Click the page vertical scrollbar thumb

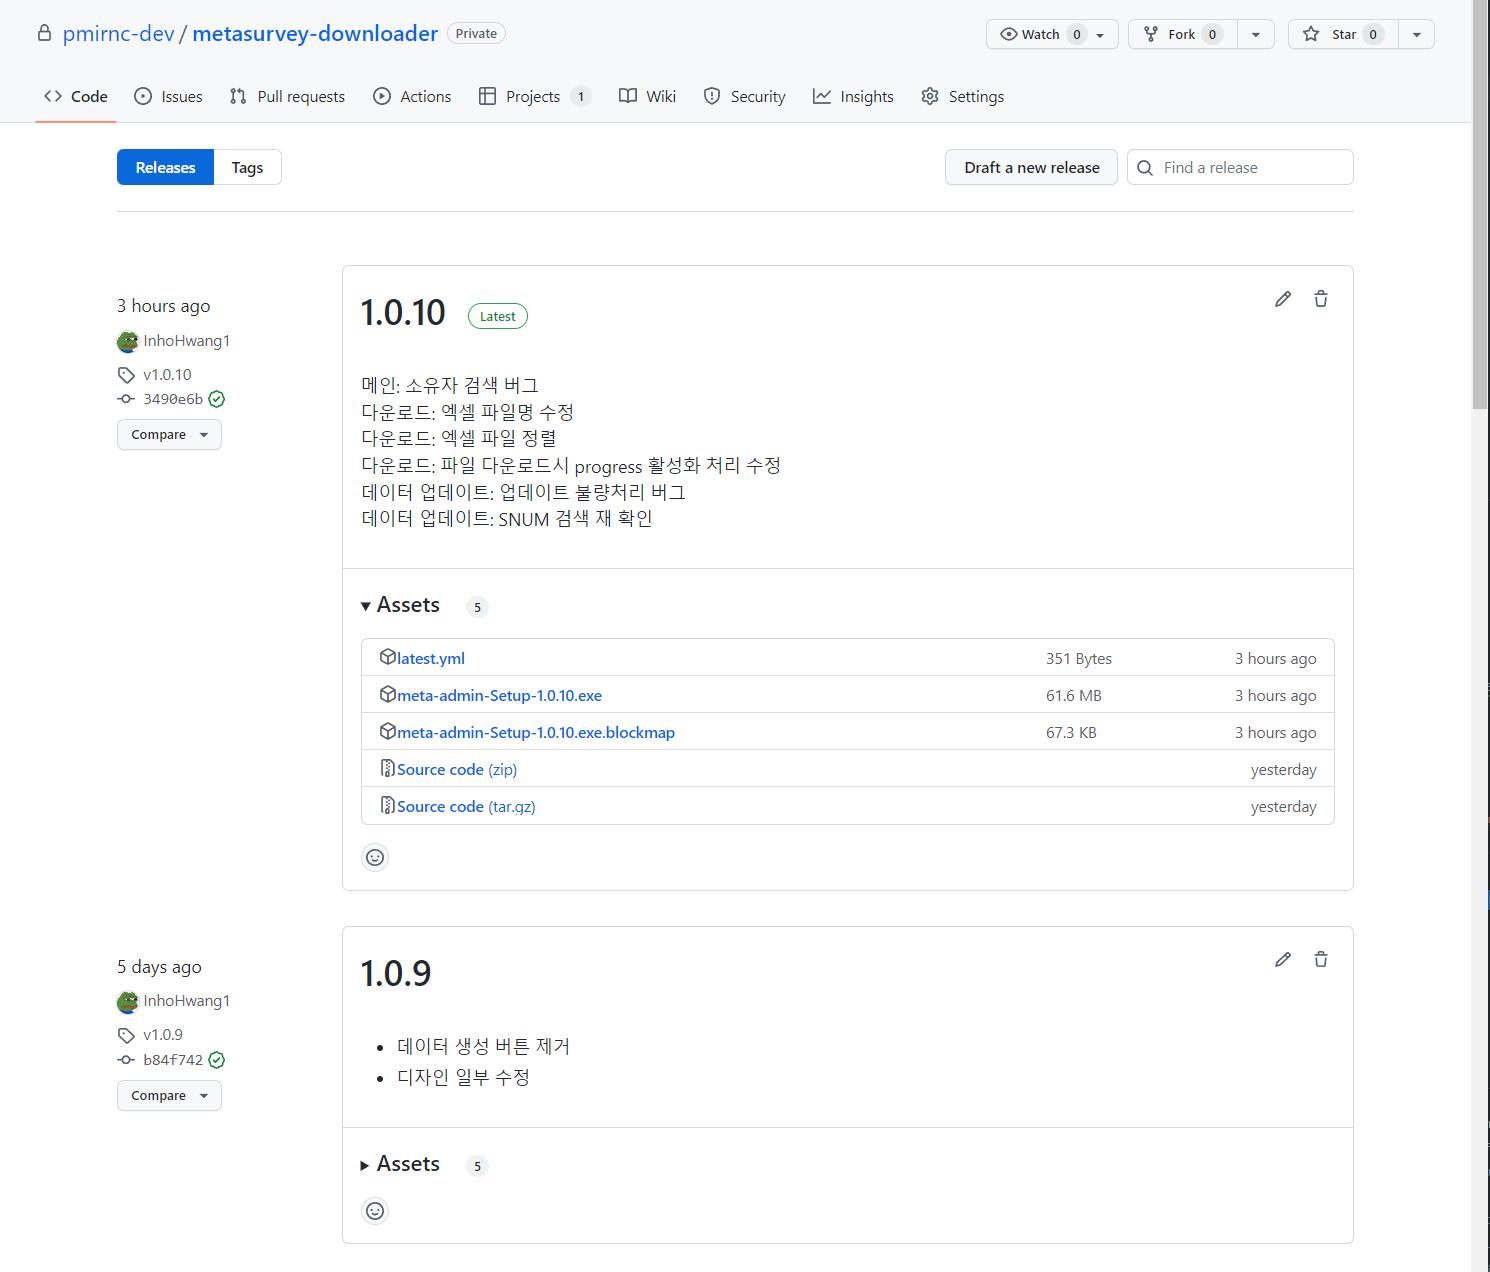tap(1480, 204)
